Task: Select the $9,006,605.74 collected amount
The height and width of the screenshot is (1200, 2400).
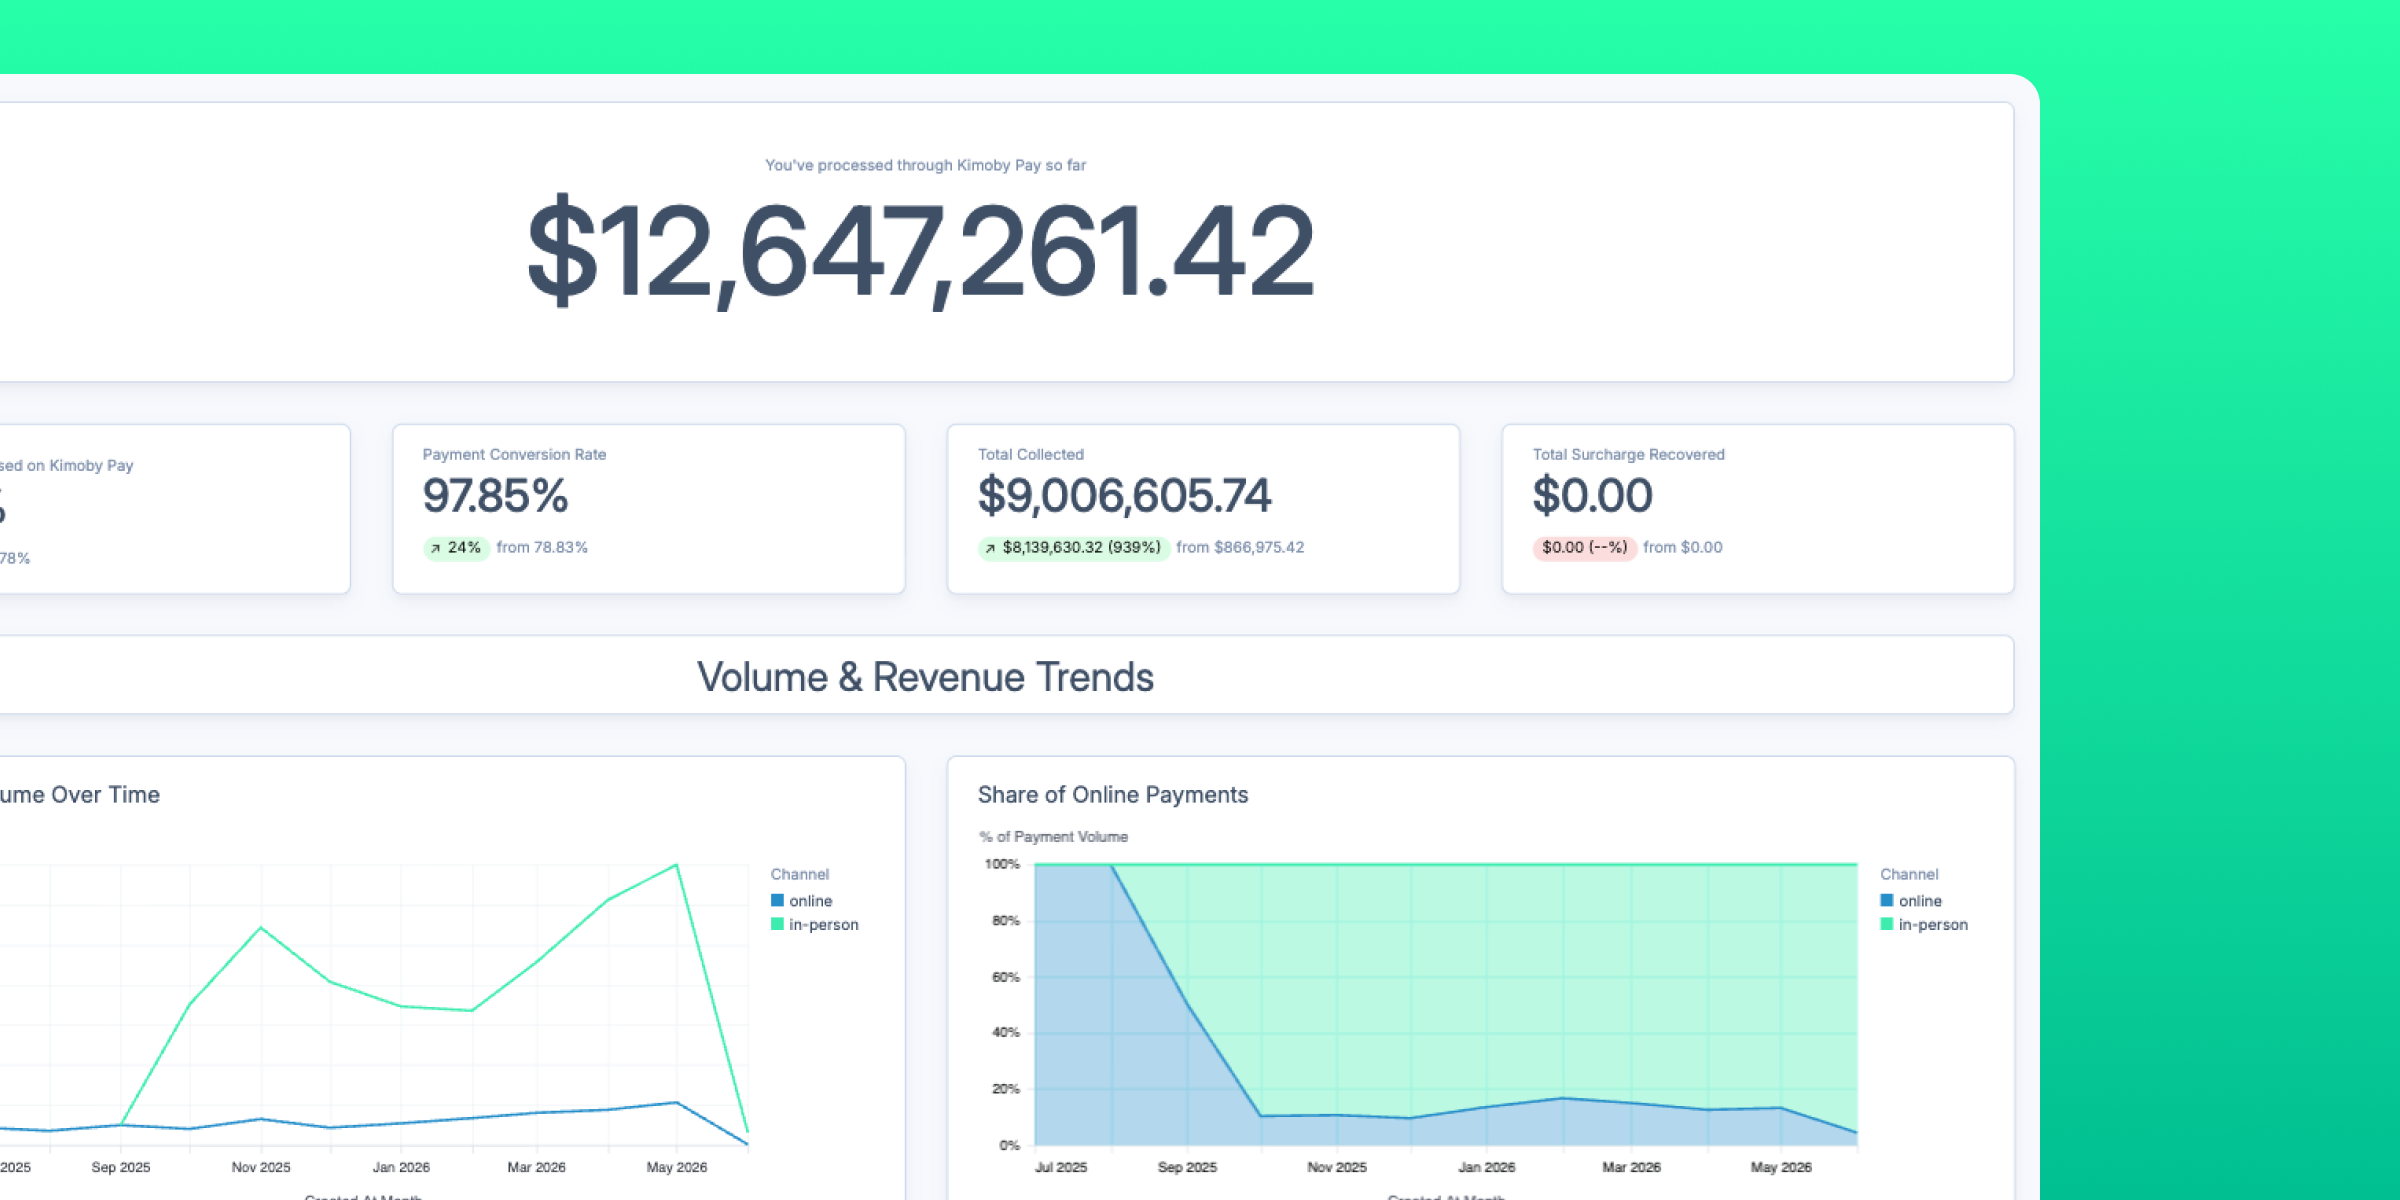Action: coord(1124,496)
